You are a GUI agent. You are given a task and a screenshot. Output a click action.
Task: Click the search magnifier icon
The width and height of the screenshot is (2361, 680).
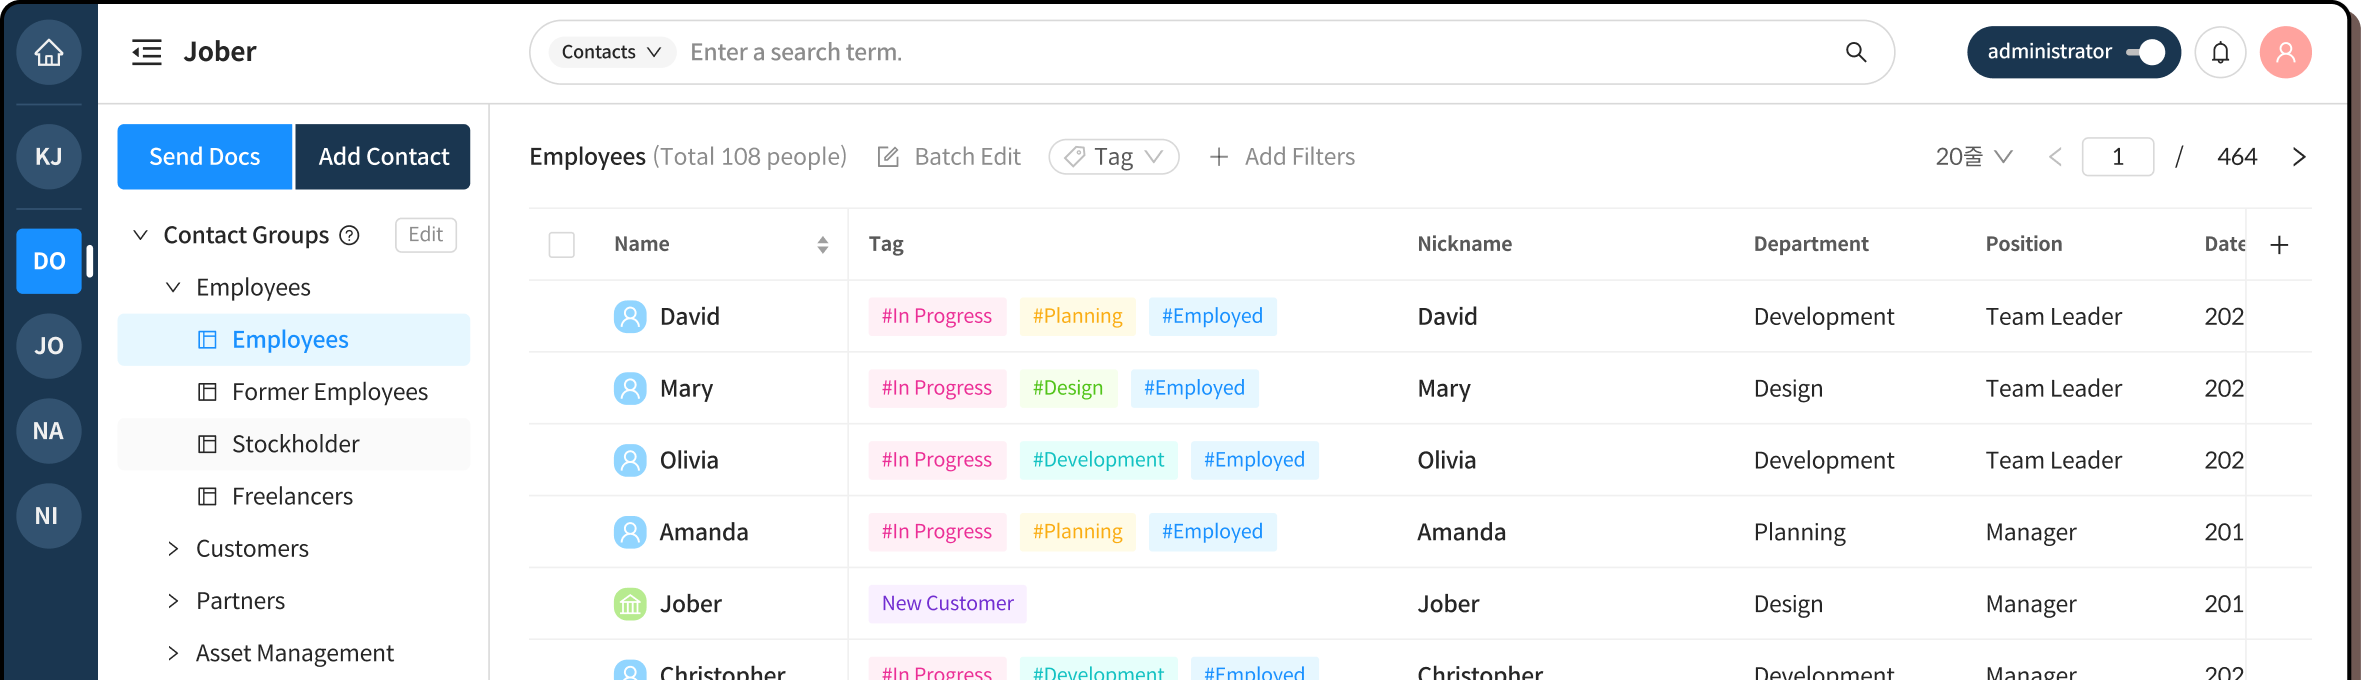1855,52
